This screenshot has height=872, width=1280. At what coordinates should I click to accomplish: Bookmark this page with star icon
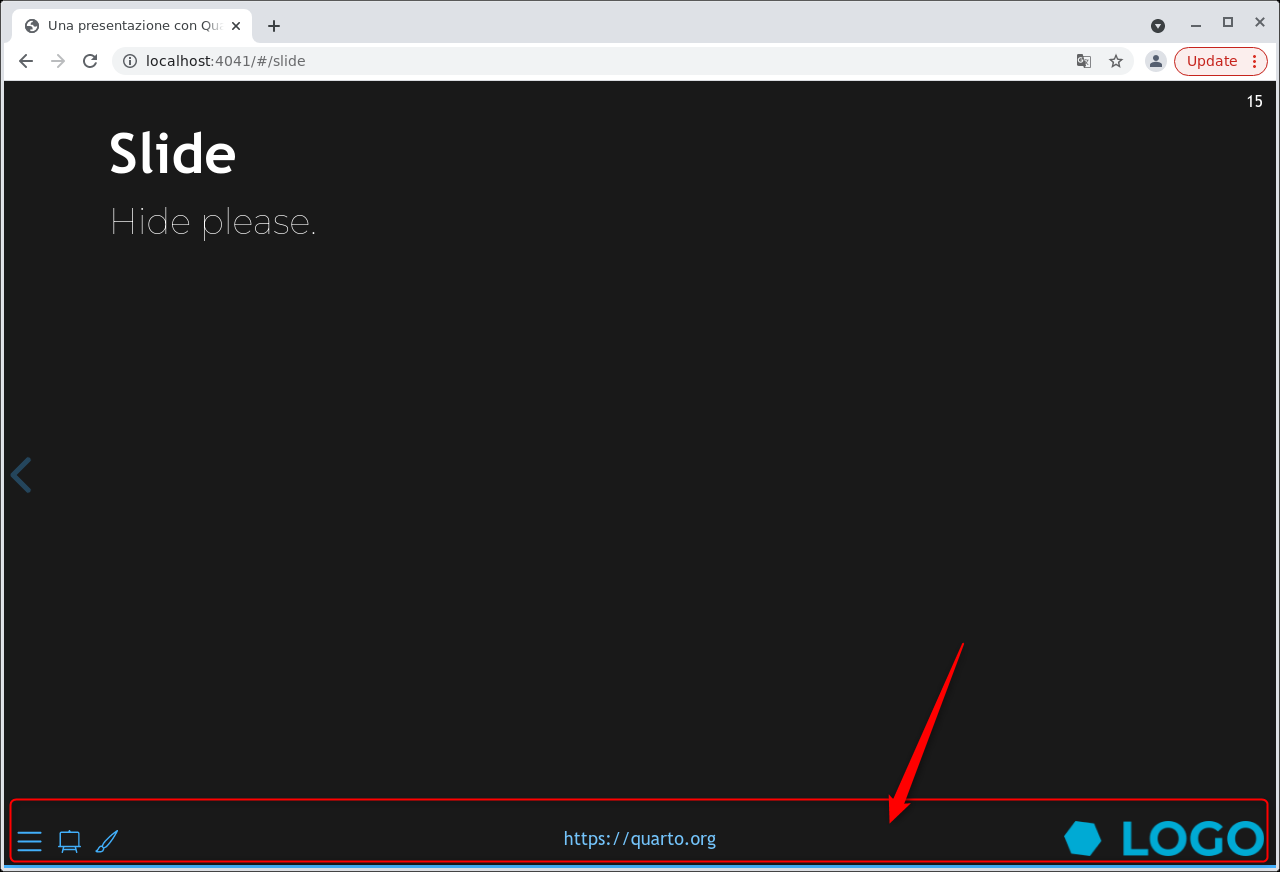point(1116,61)
